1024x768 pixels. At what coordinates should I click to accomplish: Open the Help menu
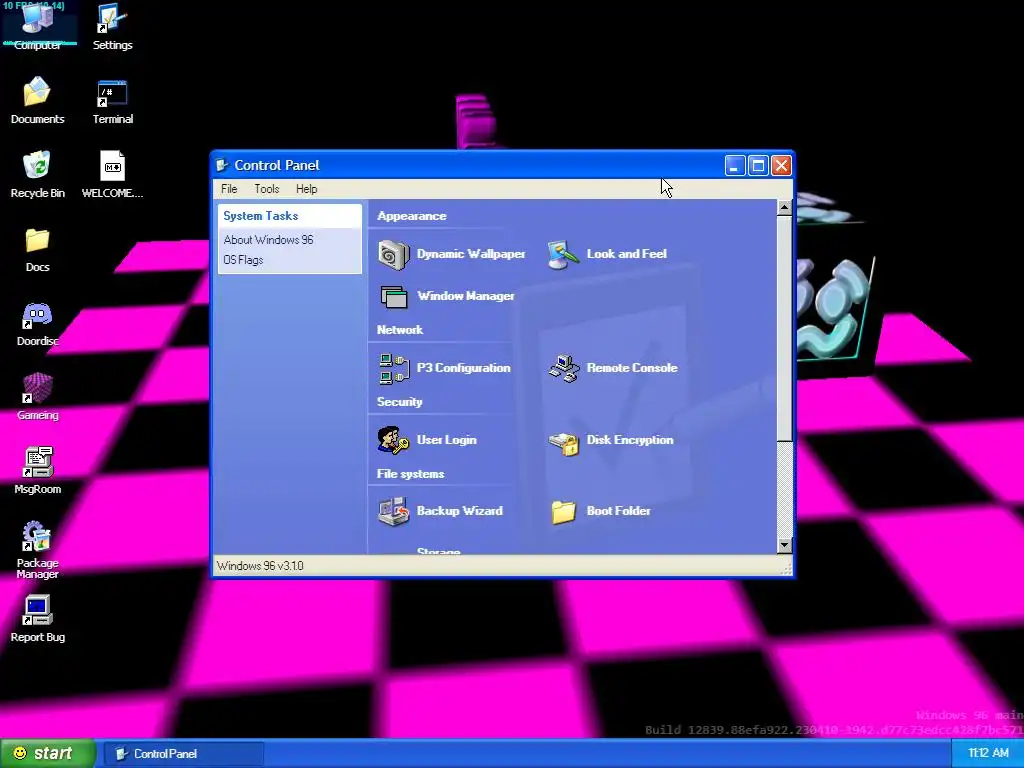(306, 189)
